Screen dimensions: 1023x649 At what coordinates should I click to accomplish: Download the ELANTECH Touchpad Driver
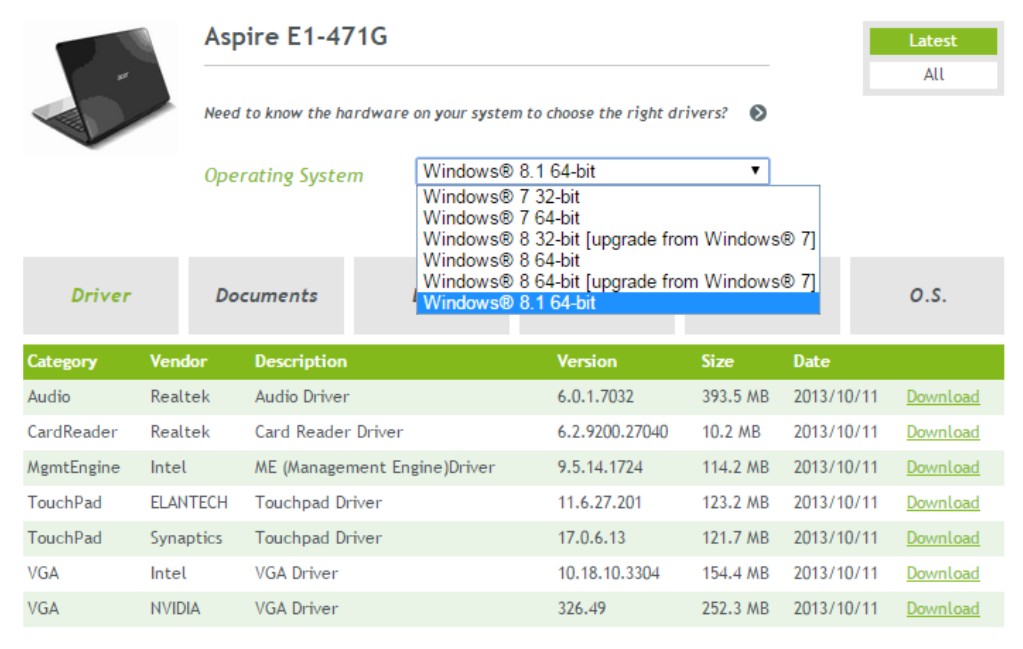943,502
